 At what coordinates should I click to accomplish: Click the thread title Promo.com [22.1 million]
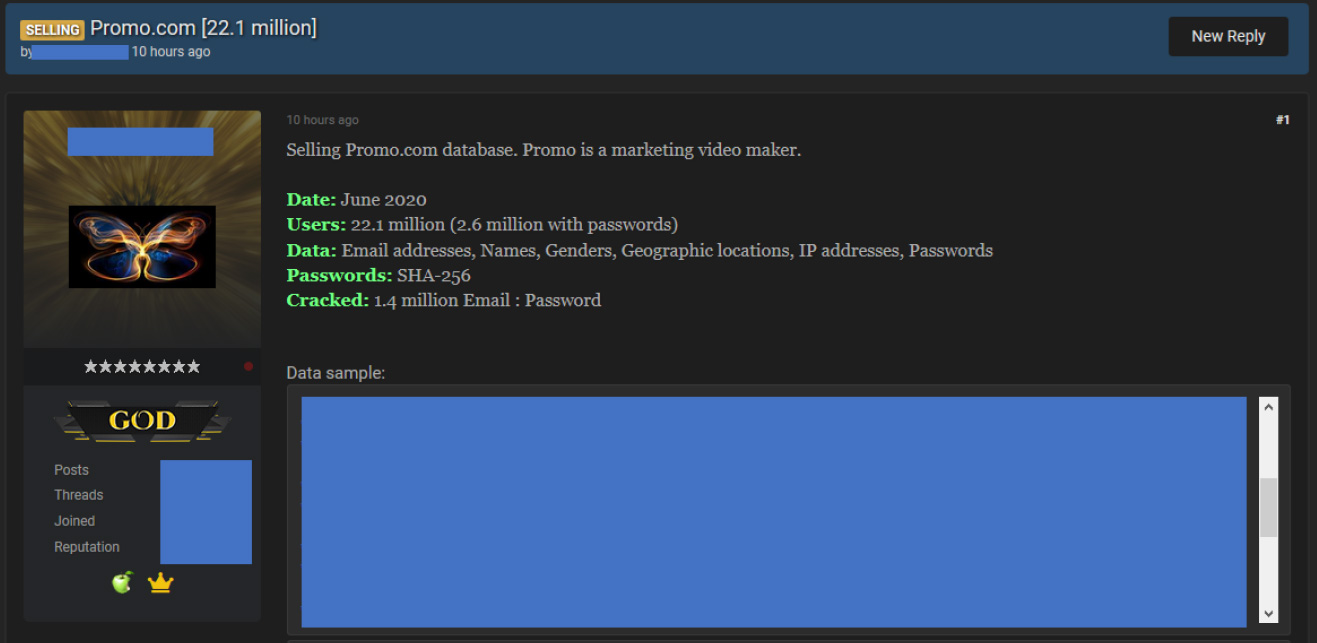pyautogui.click(x=203, y=28)
